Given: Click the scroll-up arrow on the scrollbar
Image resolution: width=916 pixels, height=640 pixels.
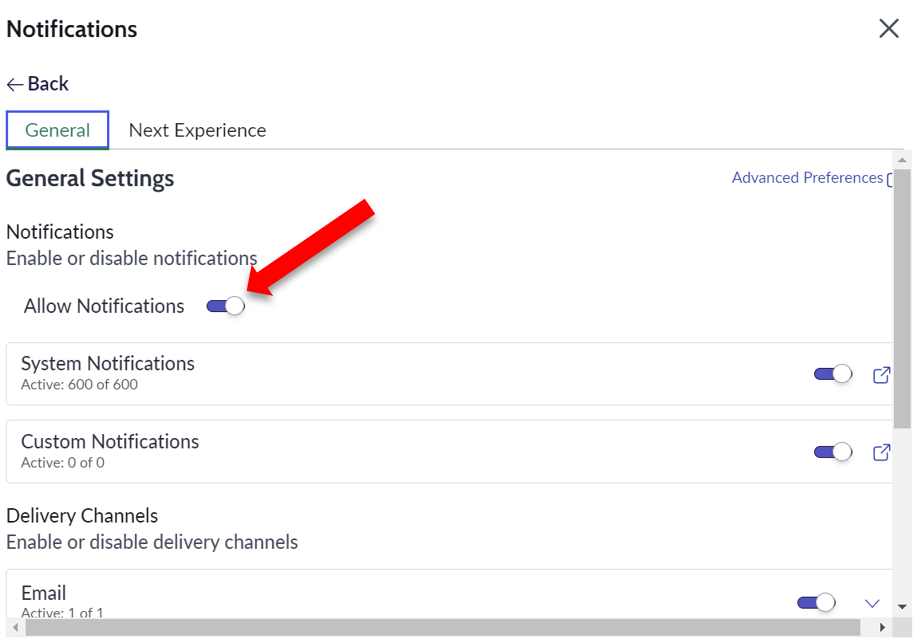Looking at the screenshot, I should (903, 162).
